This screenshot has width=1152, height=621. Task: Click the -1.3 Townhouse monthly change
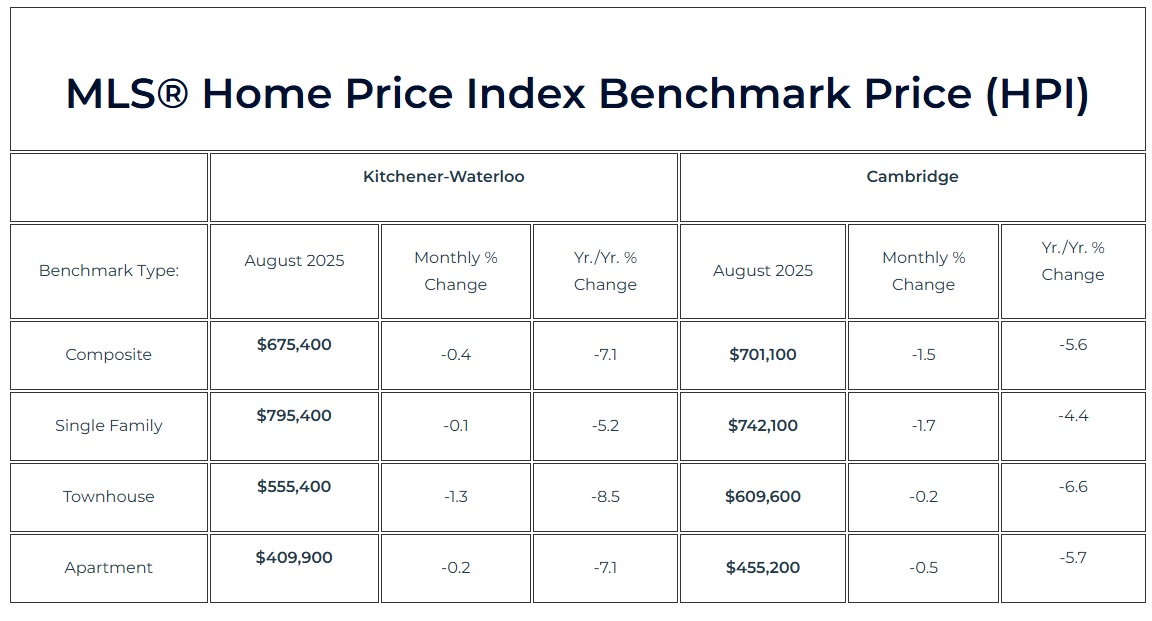[x=455, y=497]
